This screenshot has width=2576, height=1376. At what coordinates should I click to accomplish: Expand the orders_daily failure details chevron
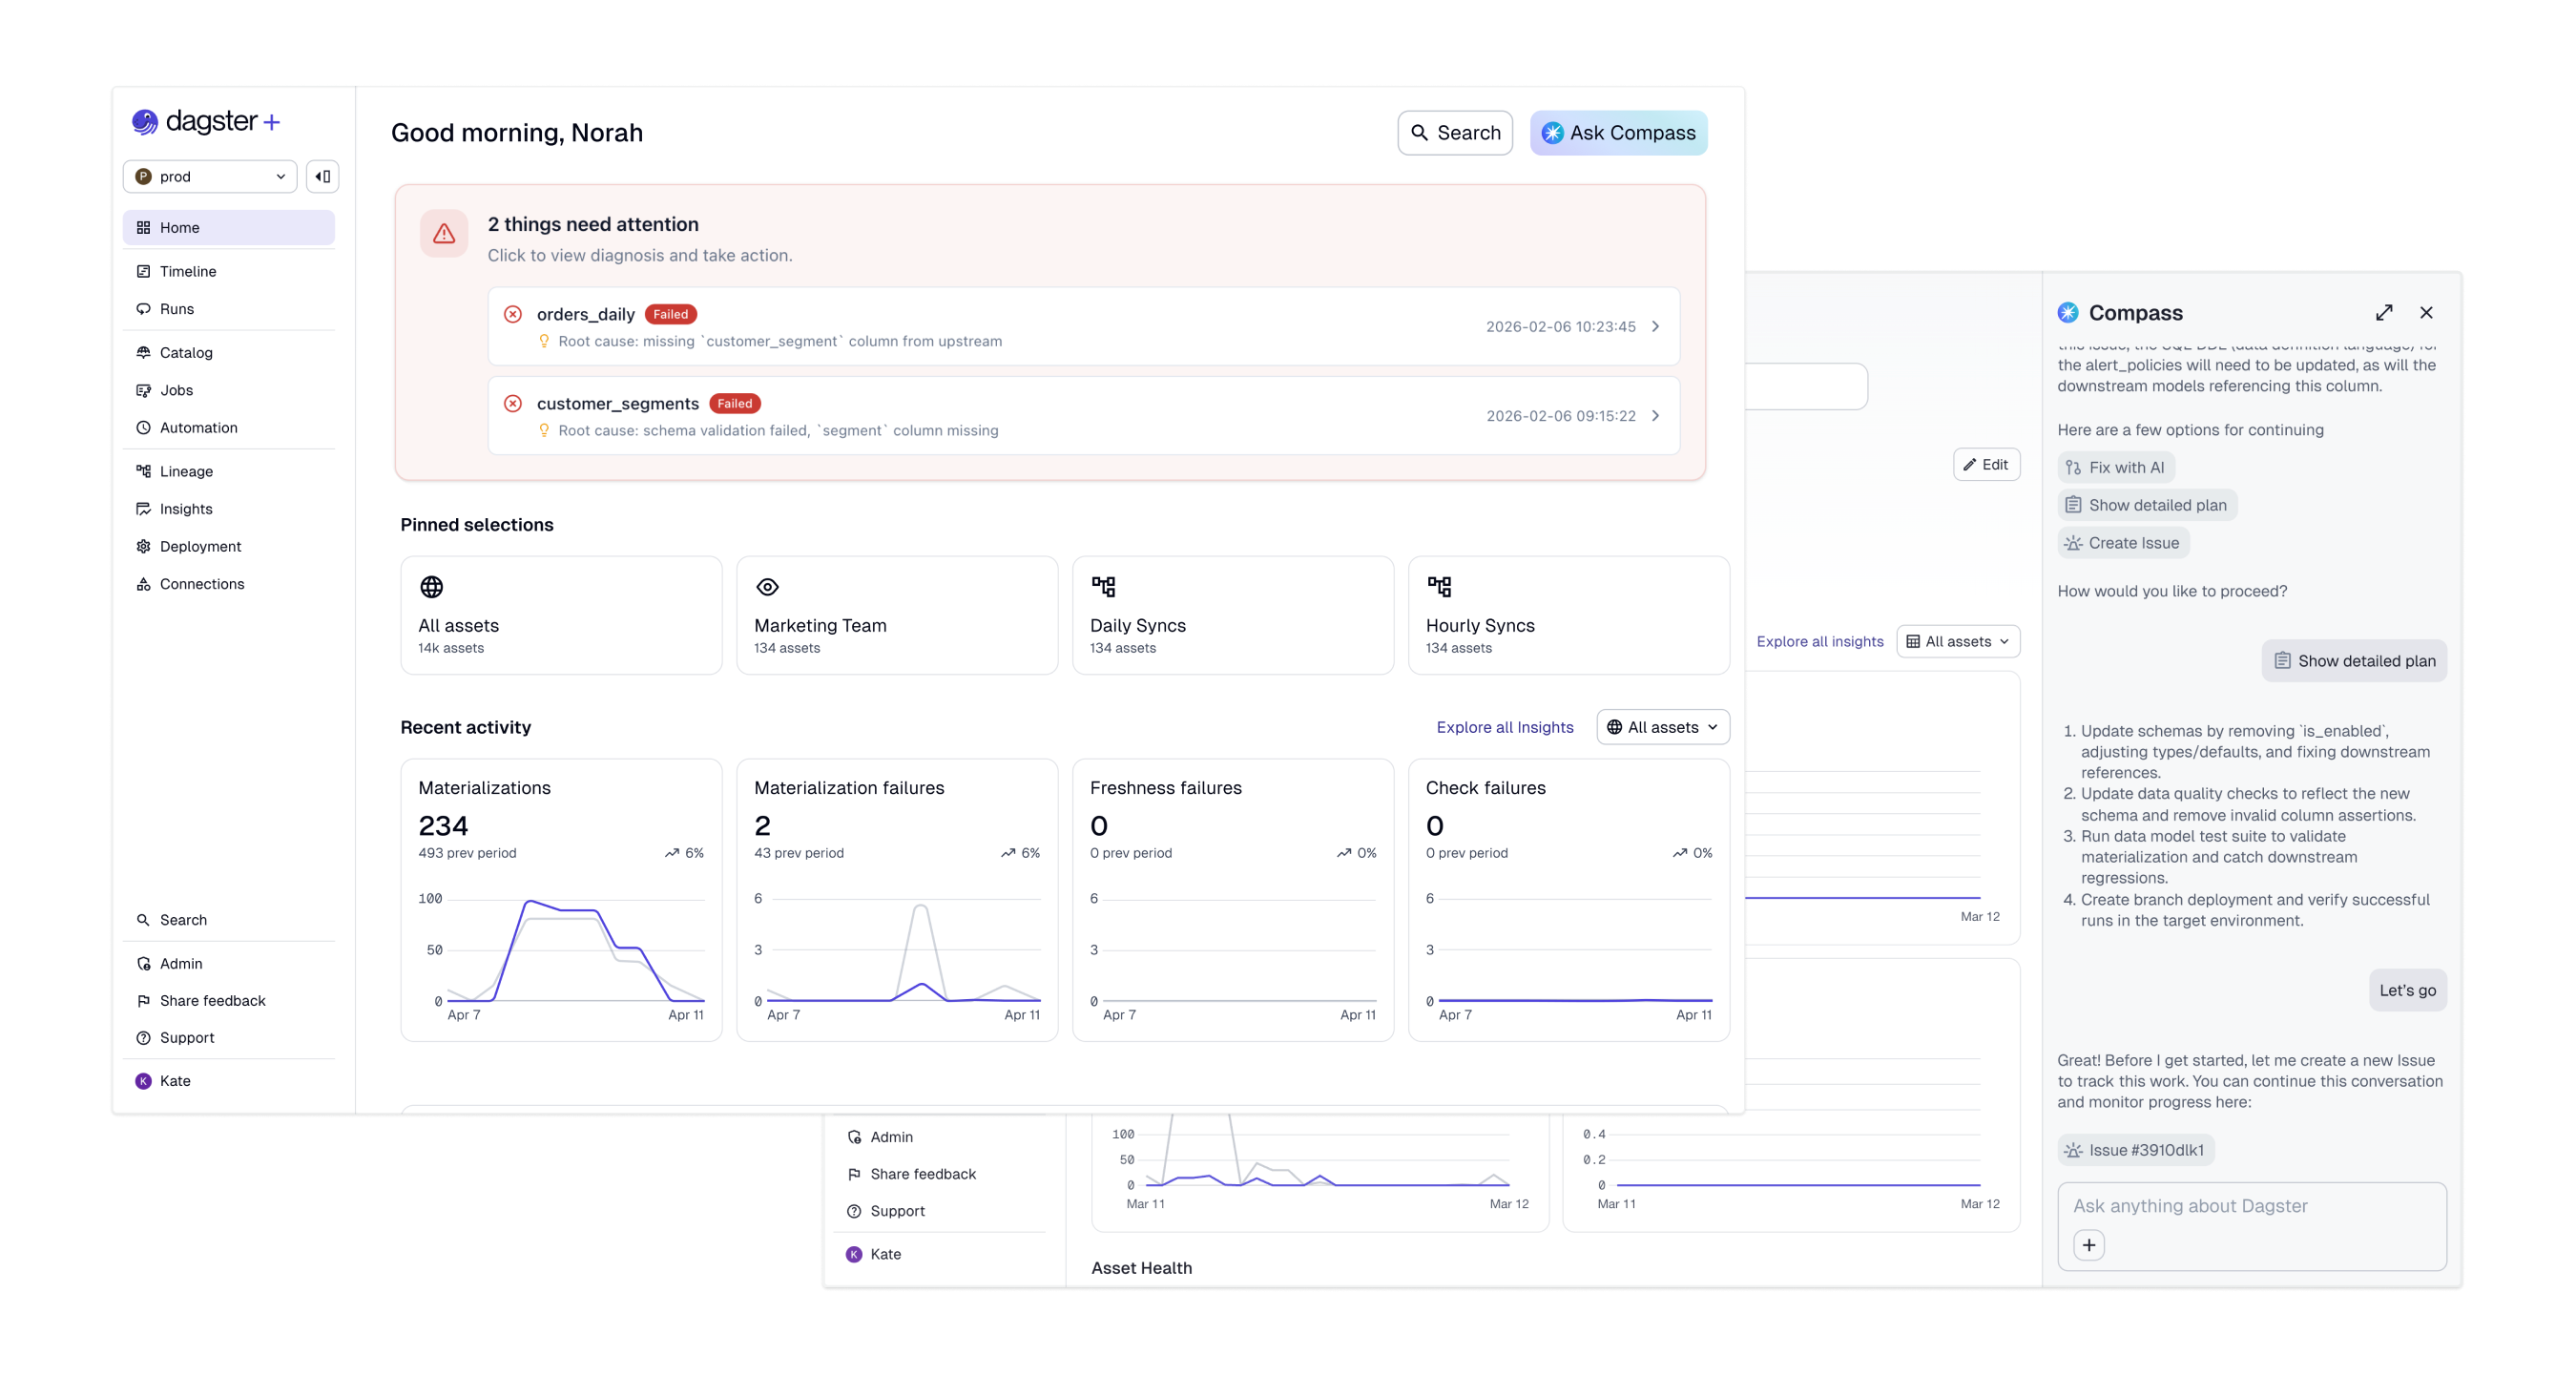click(1656, 327)
